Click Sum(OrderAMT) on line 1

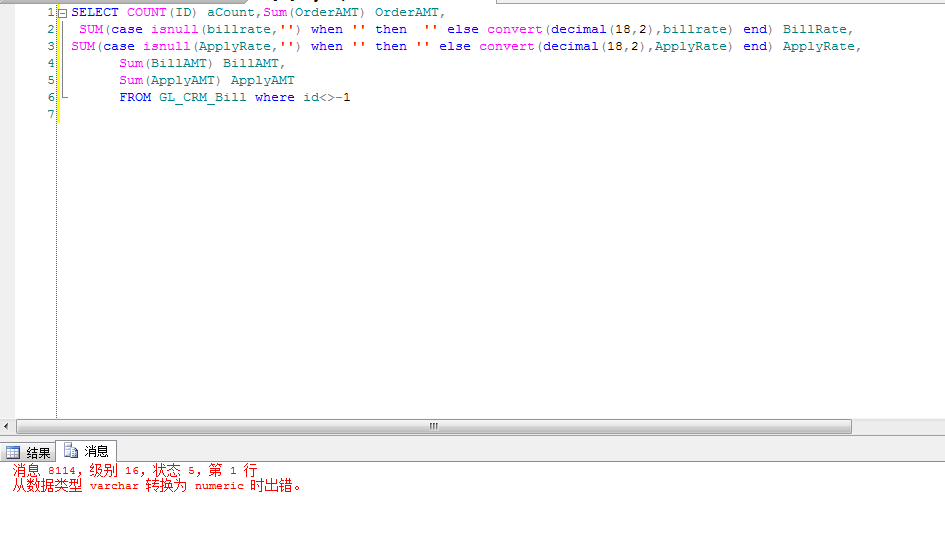(x=314, y=12)
